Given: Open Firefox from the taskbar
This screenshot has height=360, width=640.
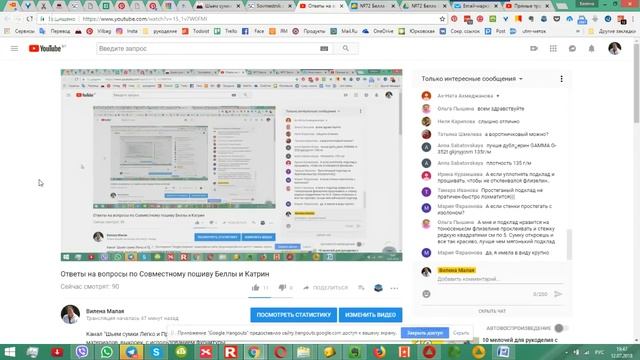Looking at the screenshot, I should pos(379,351).
